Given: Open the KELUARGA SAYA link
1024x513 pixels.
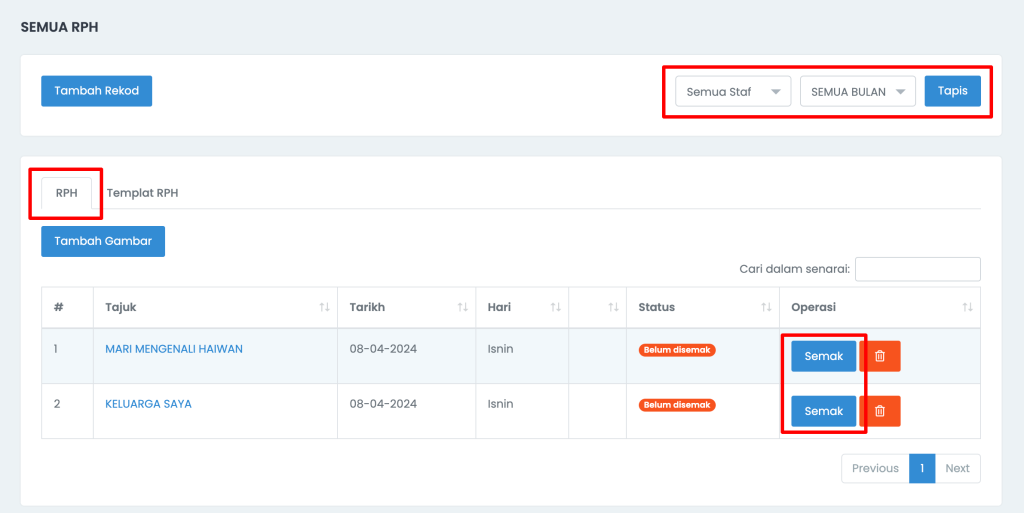Looking at the screenshot, I should coord(148,404).
